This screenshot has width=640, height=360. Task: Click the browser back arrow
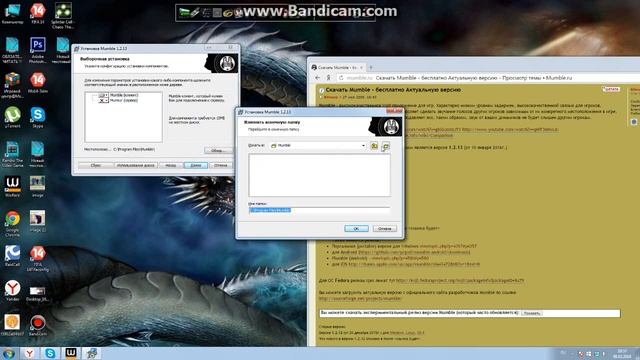pyautogui.click(x=318, y=78)
